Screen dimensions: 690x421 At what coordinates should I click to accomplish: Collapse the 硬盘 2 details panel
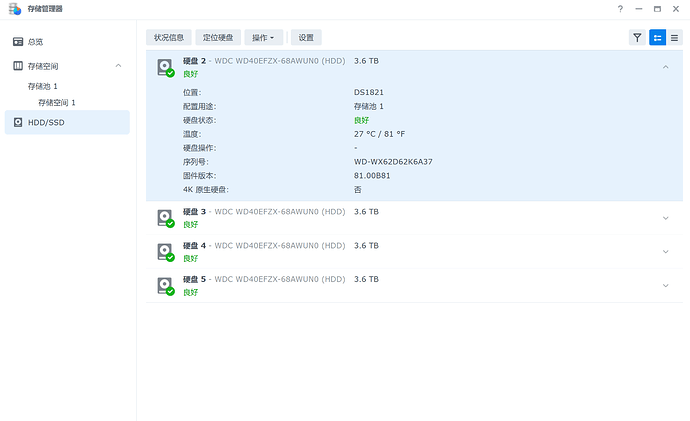666,67
